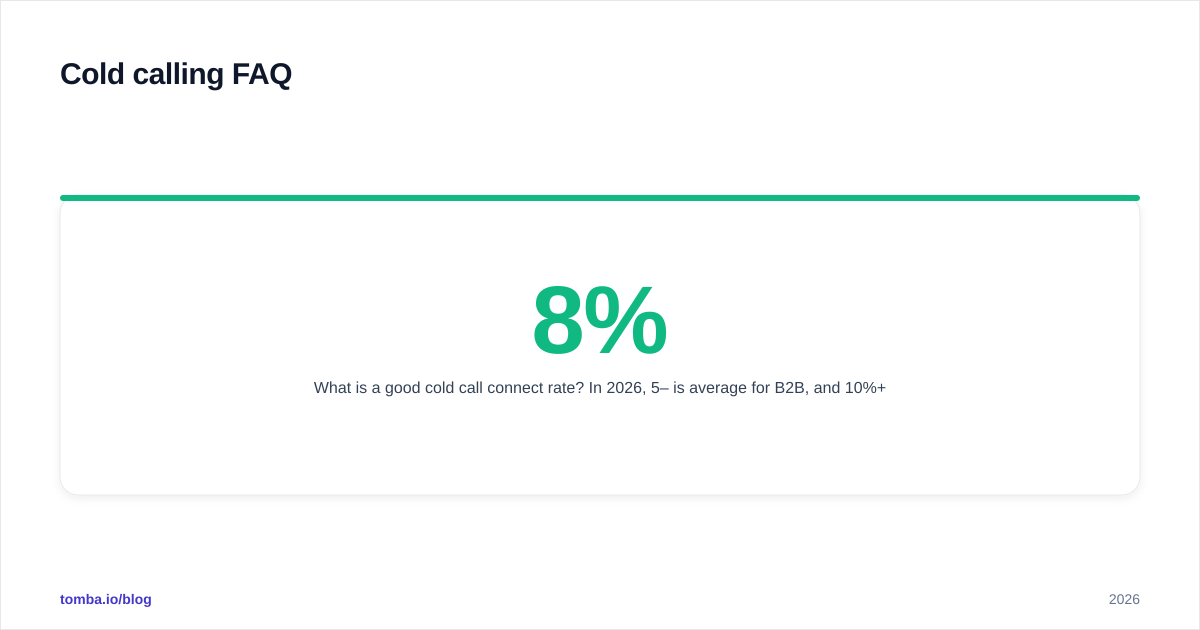The height and width of the screenshot is (630, 1200).
Task: Click the Cold calling FAQ heading
Action: click(x=176, y=74)
